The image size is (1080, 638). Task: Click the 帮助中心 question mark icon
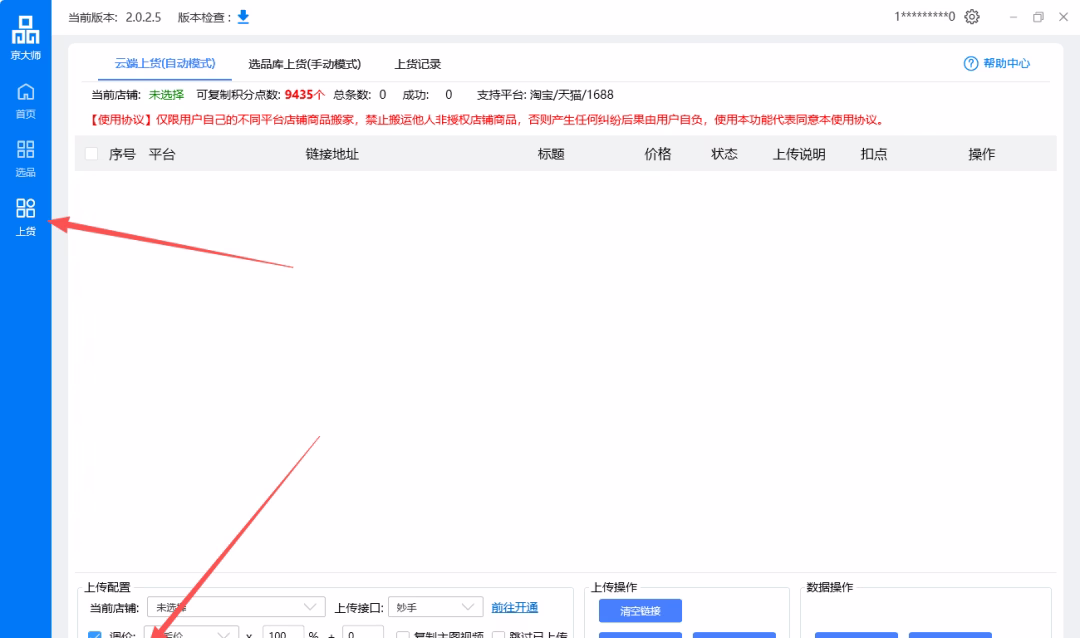point(970,63)
